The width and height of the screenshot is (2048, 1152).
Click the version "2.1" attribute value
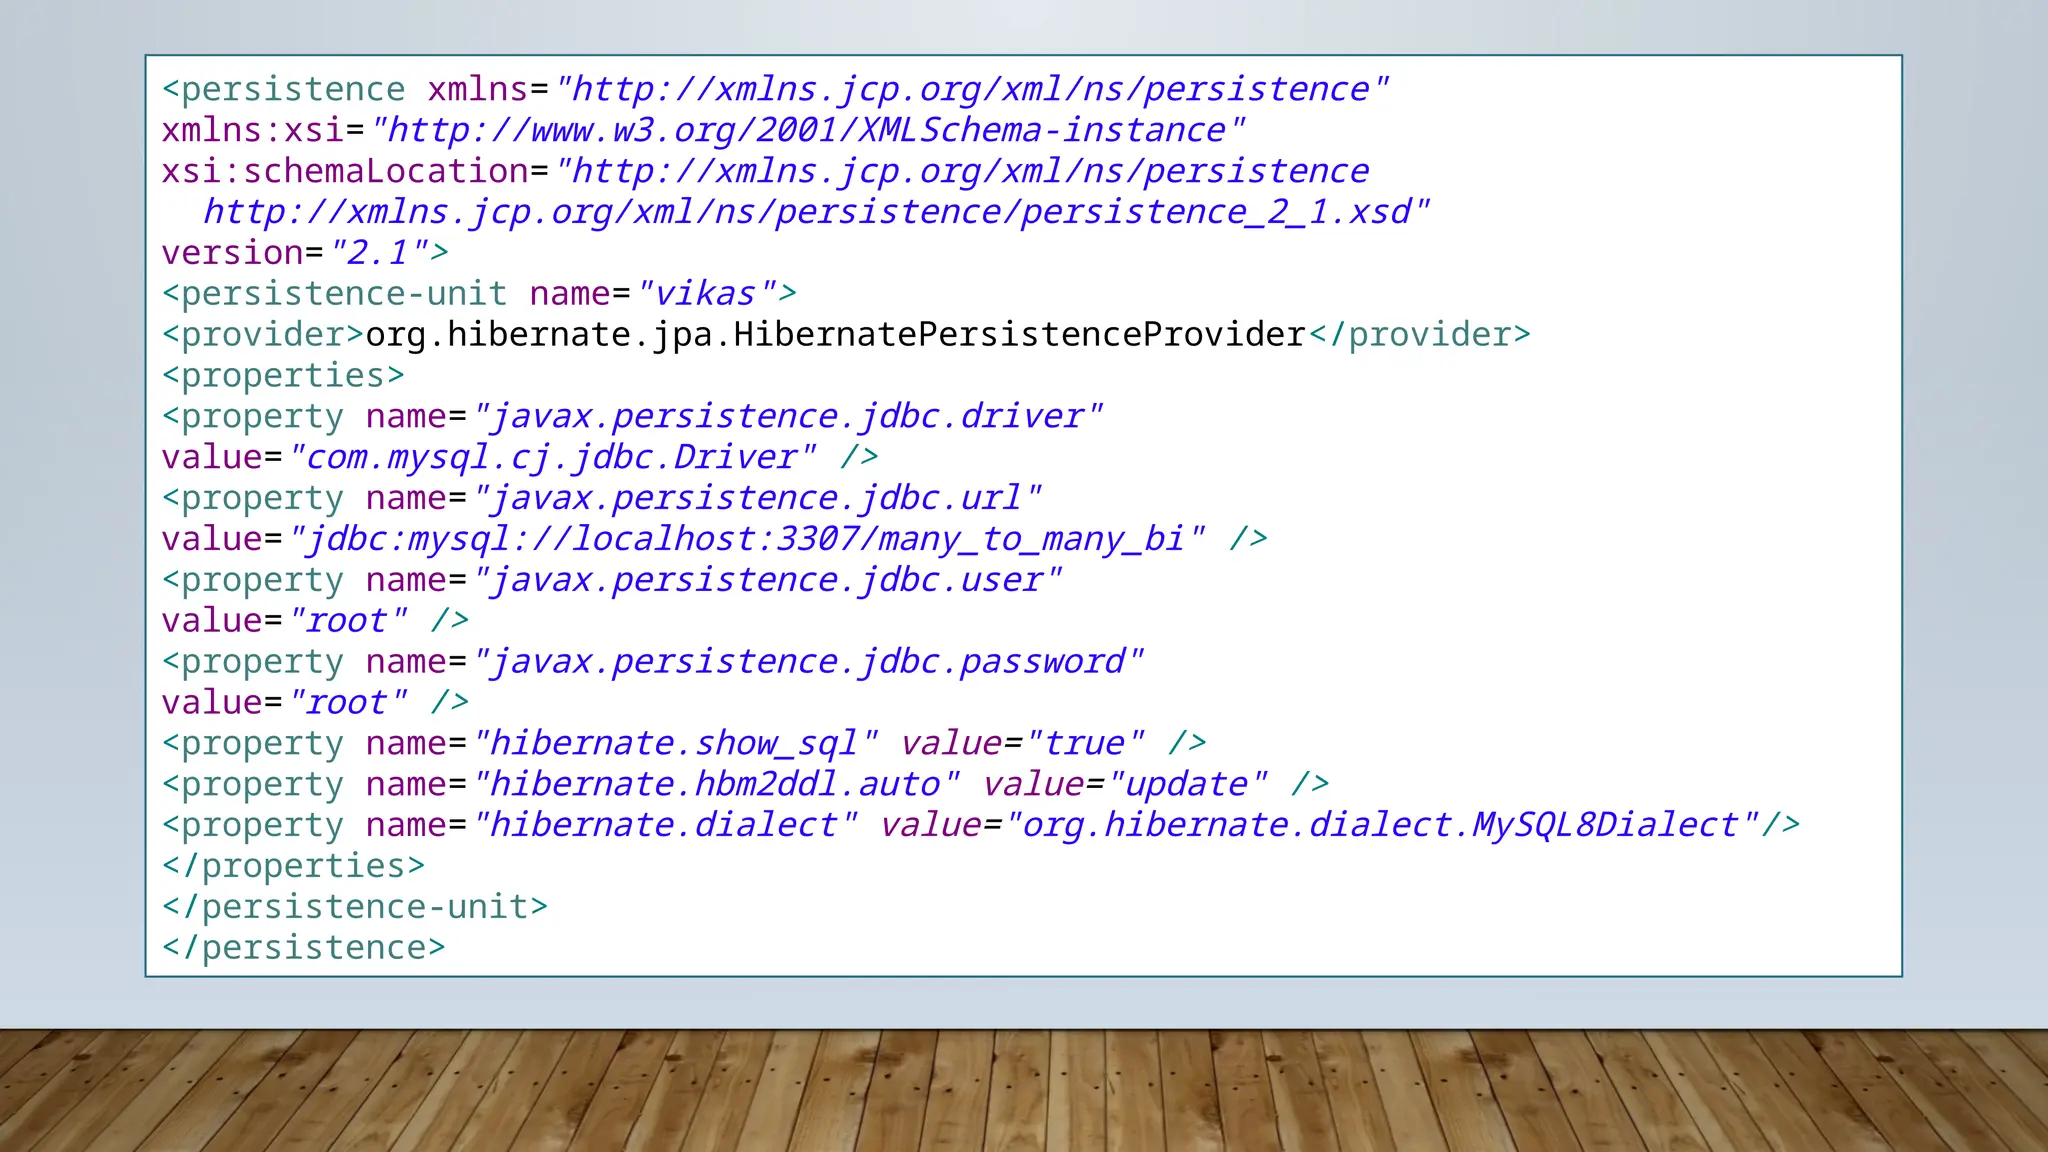tap(380, 253)
